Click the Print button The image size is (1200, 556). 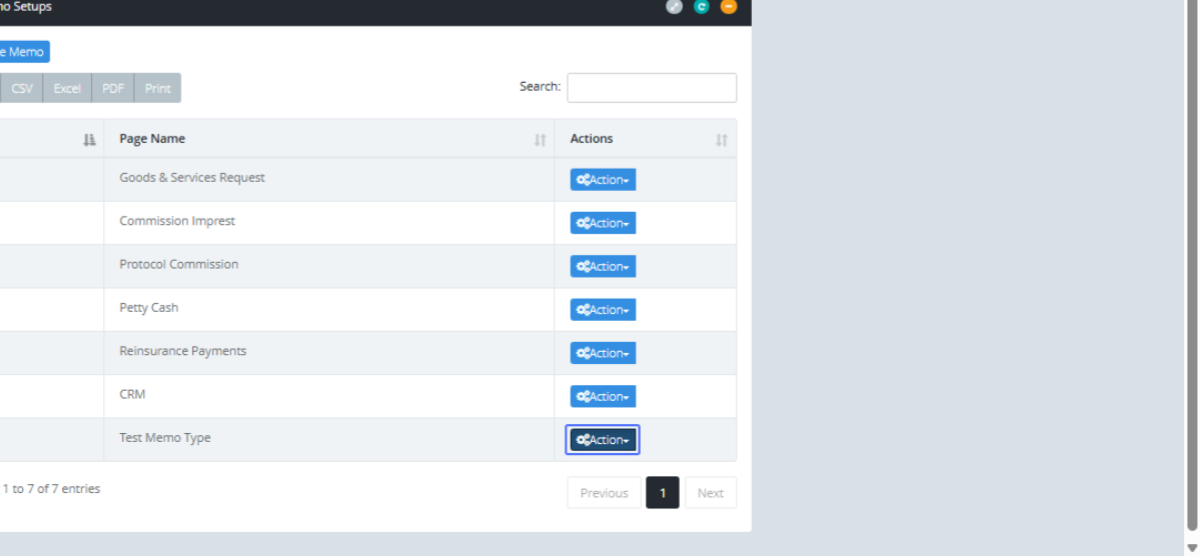tap(157, 88)
